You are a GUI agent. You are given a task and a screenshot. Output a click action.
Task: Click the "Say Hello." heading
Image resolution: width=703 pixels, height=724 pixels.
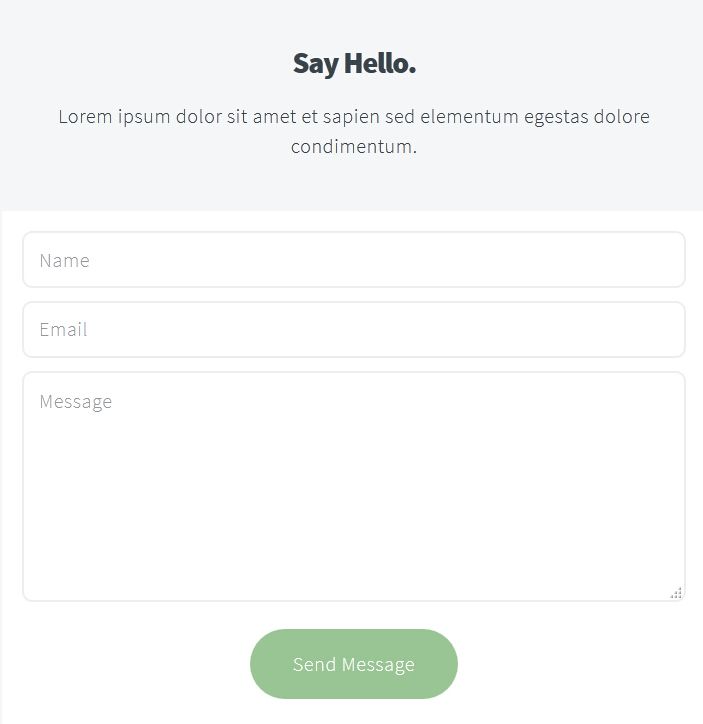click(354, 64)
